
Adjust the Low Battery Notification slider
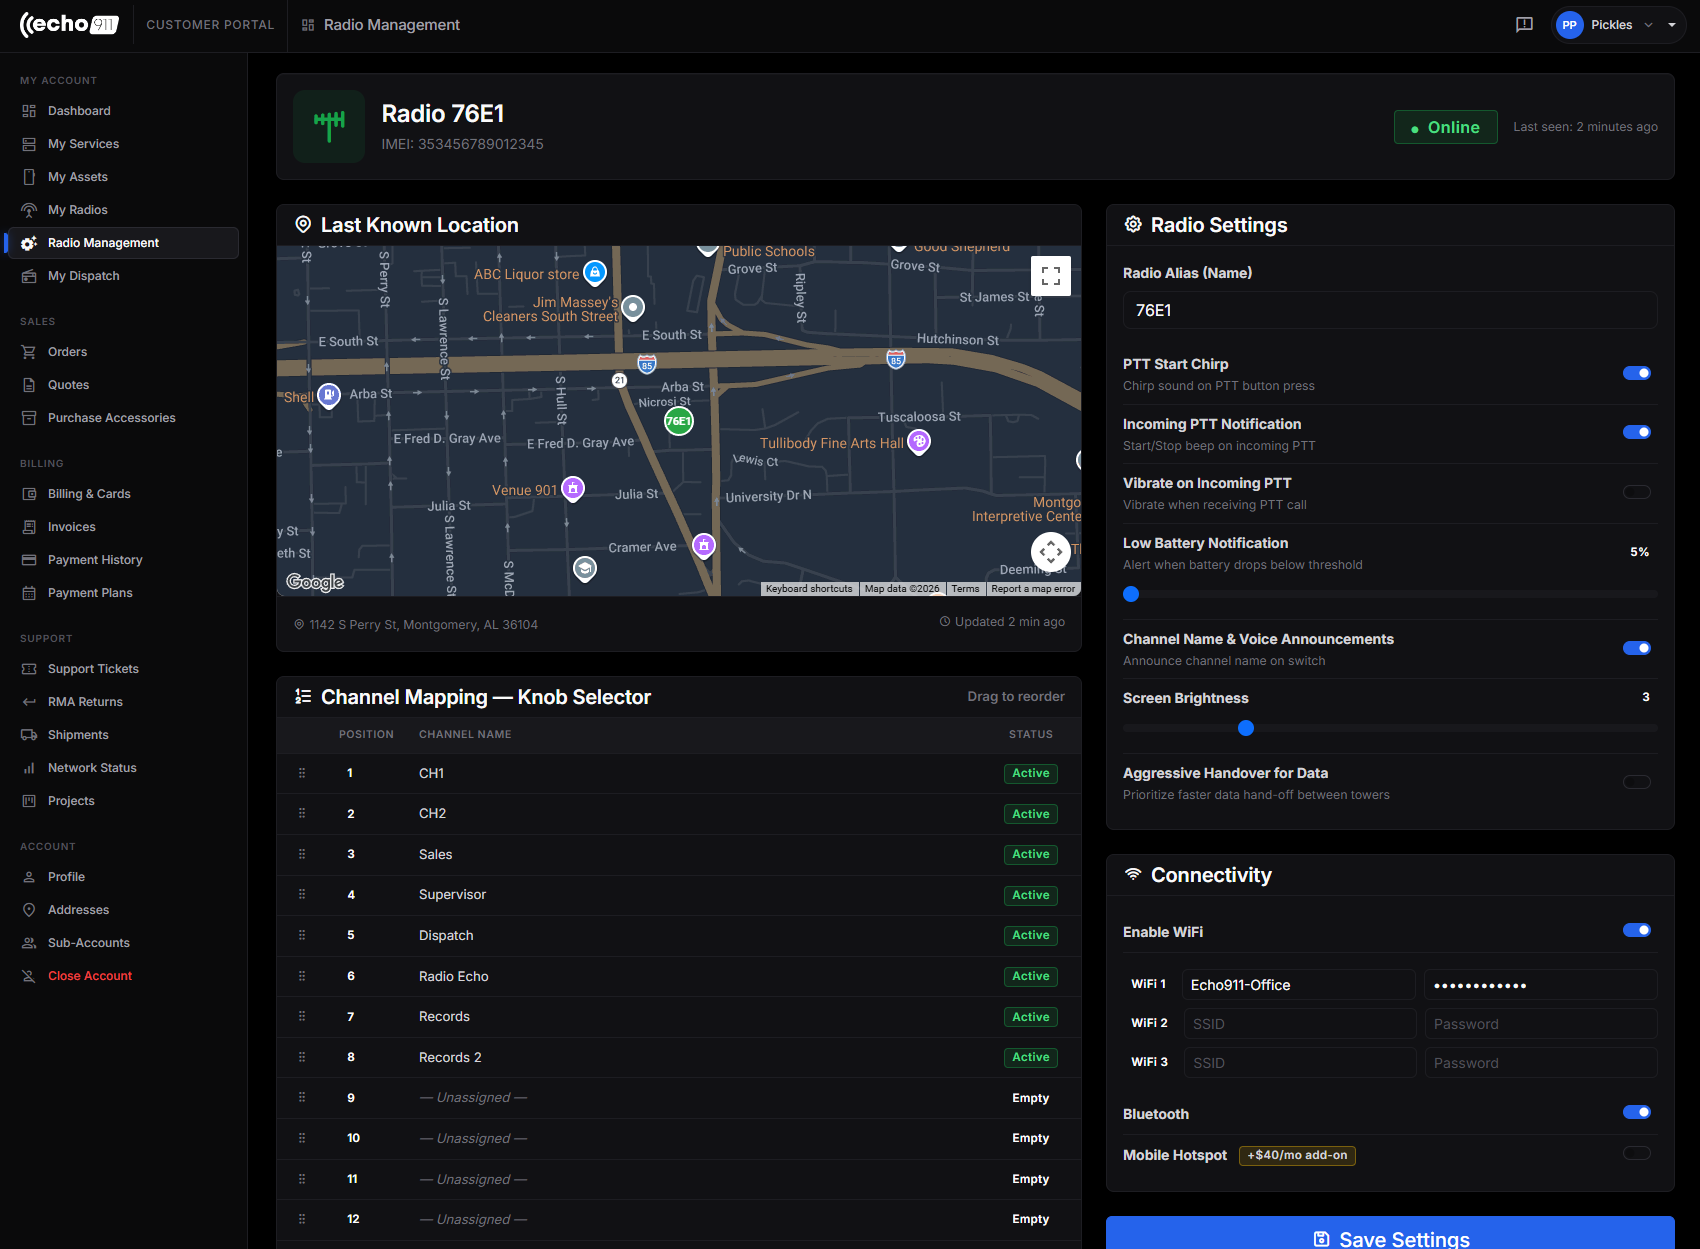[1131, 594]
